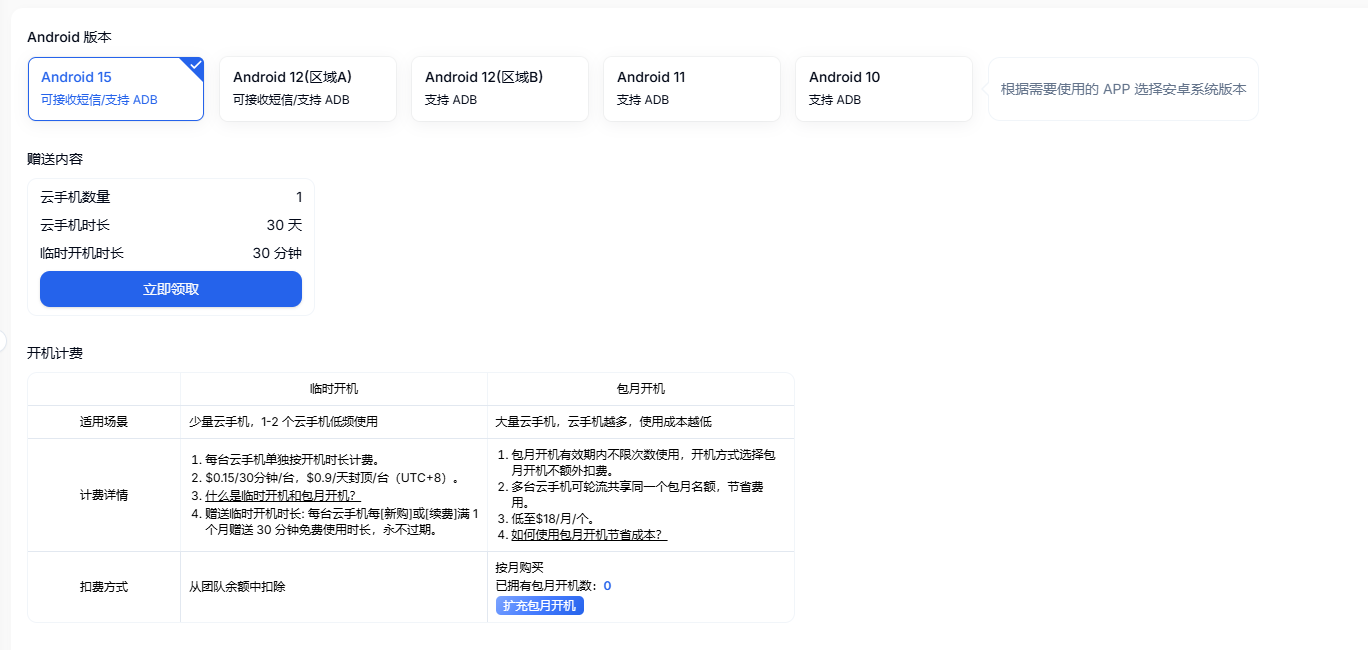
Task: Click the 立即领取 claim button
Action: click(x=170, y=289)
